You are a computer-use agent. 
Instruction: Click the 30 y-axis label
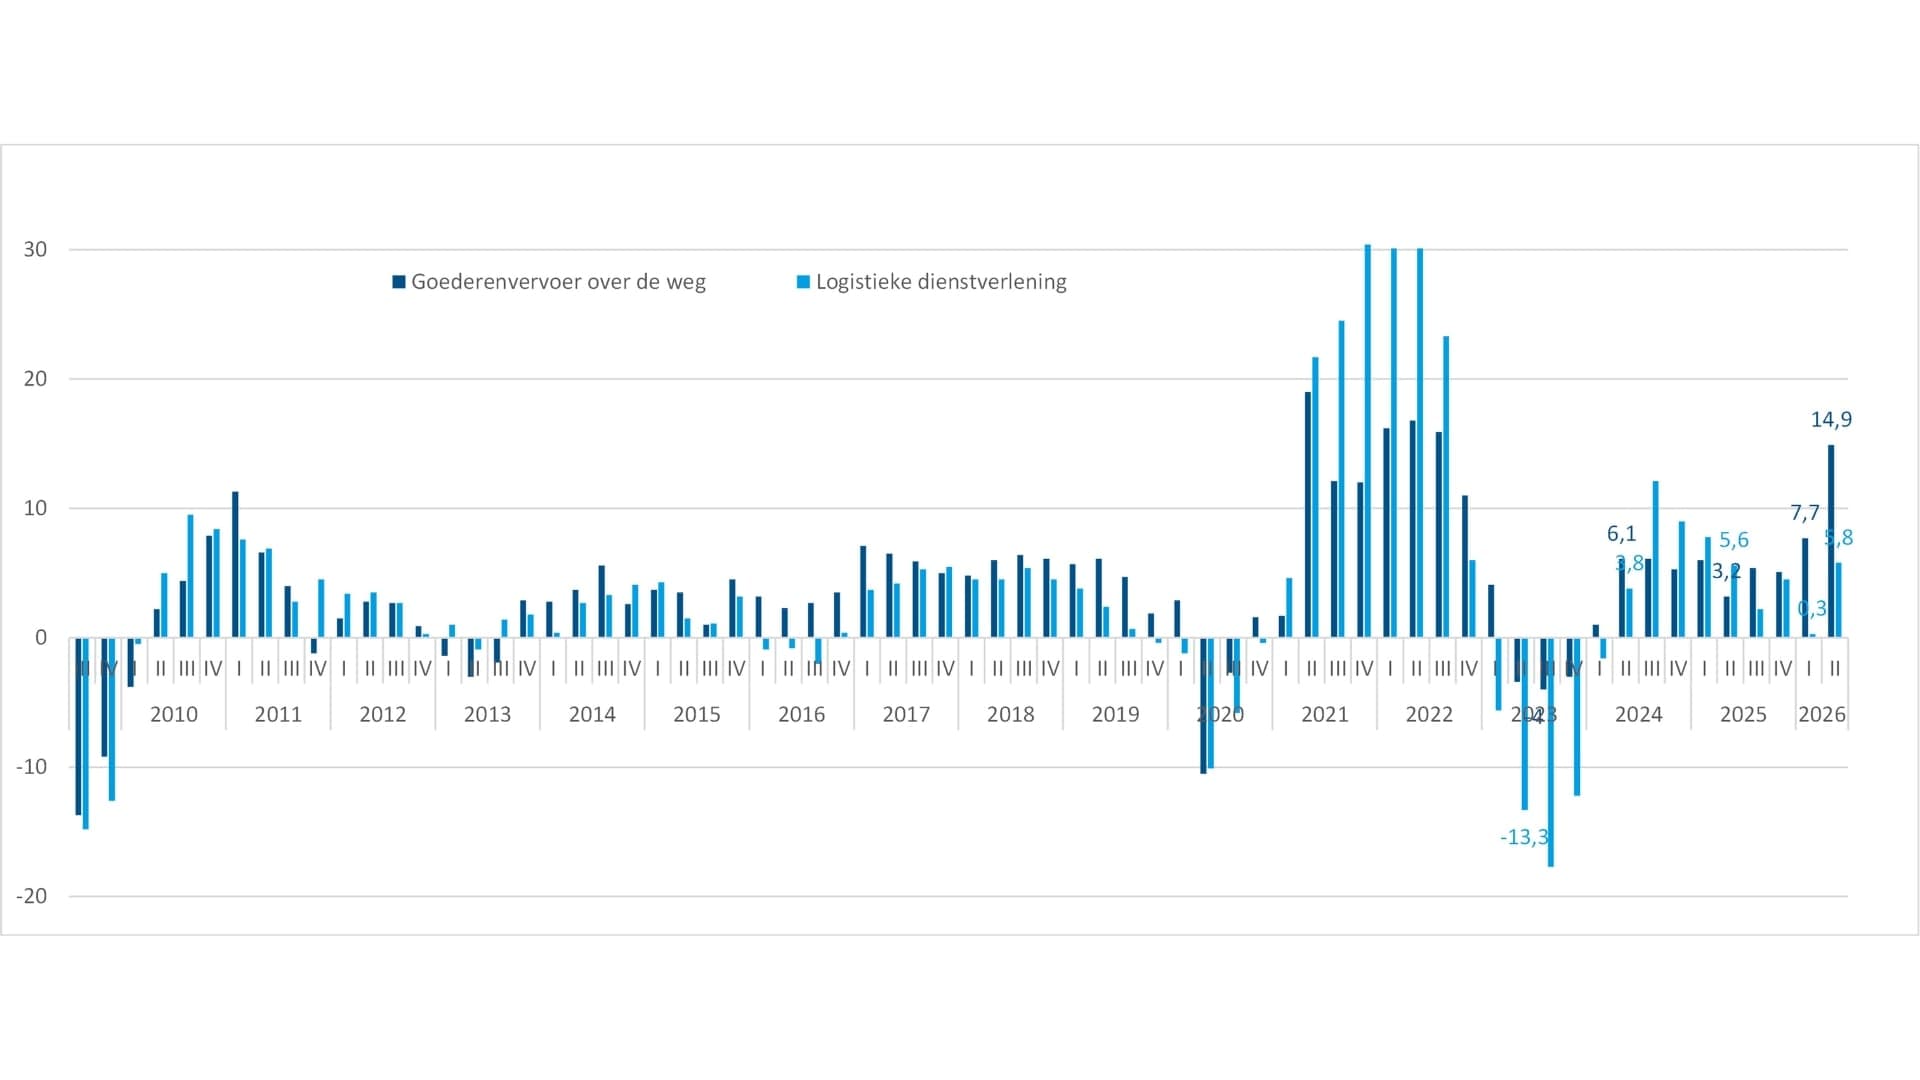click(x=35, y=249)
